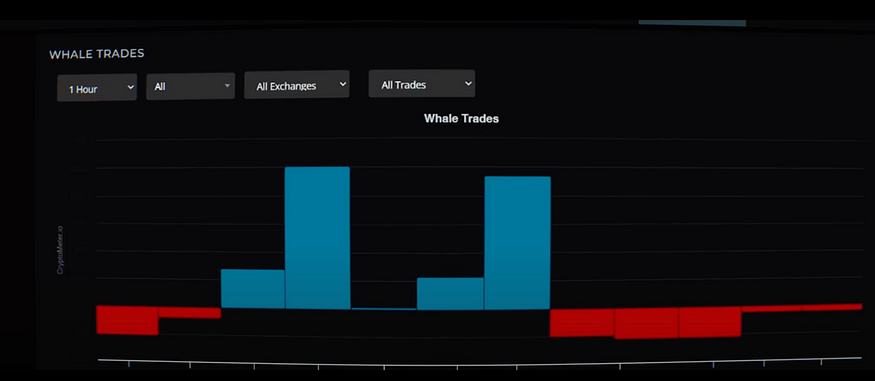Screen dimensions: 875x381
Task: Open the All Trades filter dropdown
Action: 422,84
